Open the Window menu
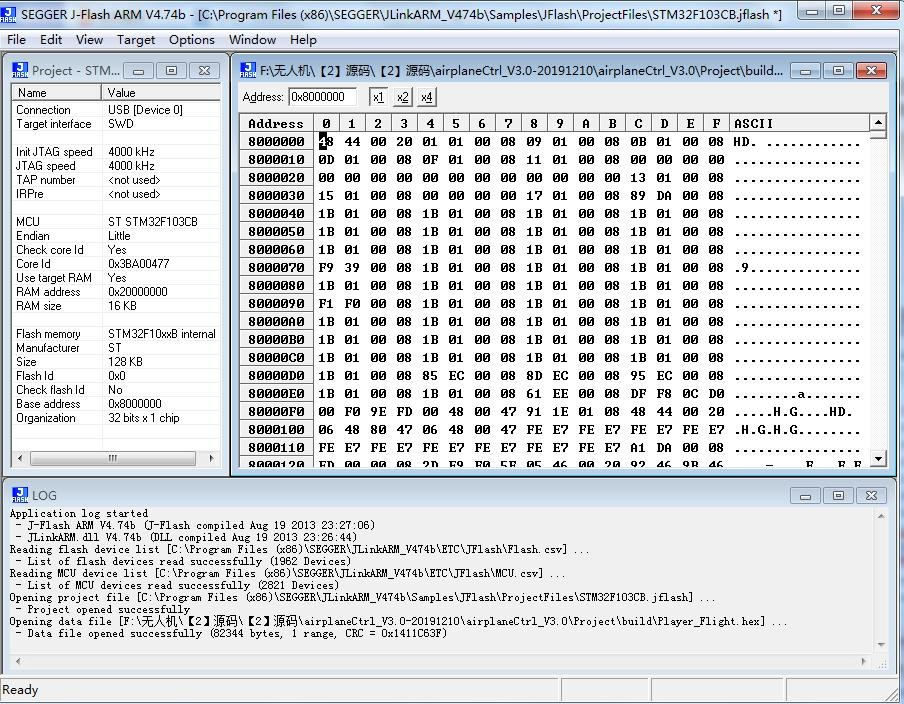The height and width of the screenshot is (704, 904). click(x=253, y=40)
